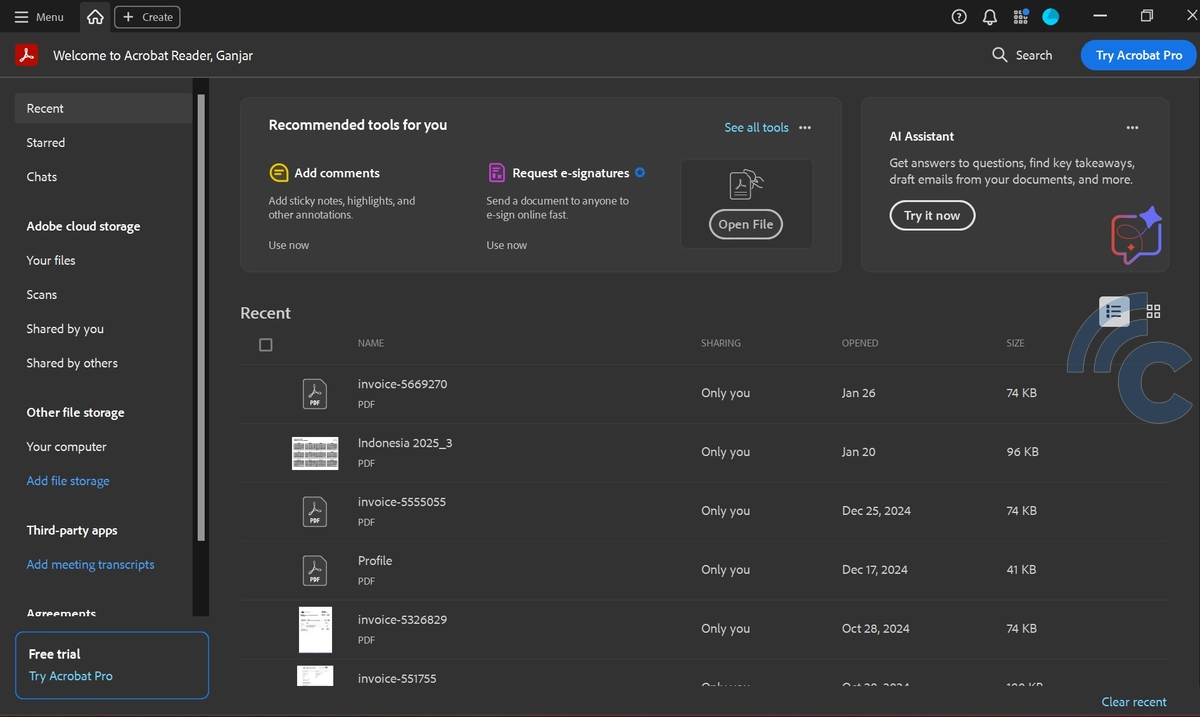Click the Request e-signatures icon
This screenshot has width=1200, height=717.
(x=497, y=173)
